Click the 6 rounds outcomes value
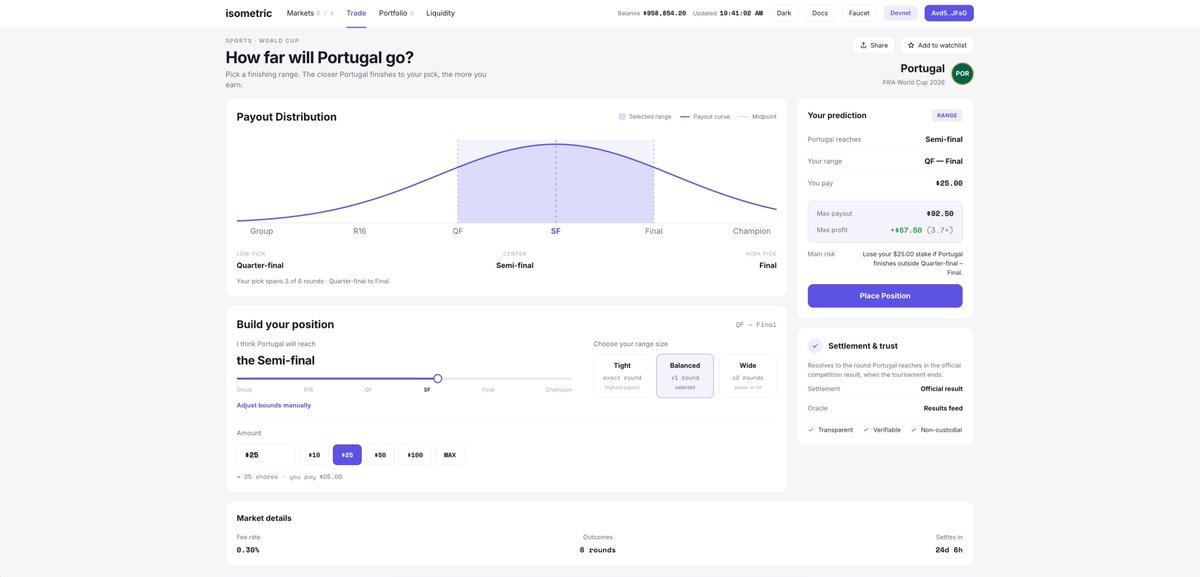 [x=598, y=550]
